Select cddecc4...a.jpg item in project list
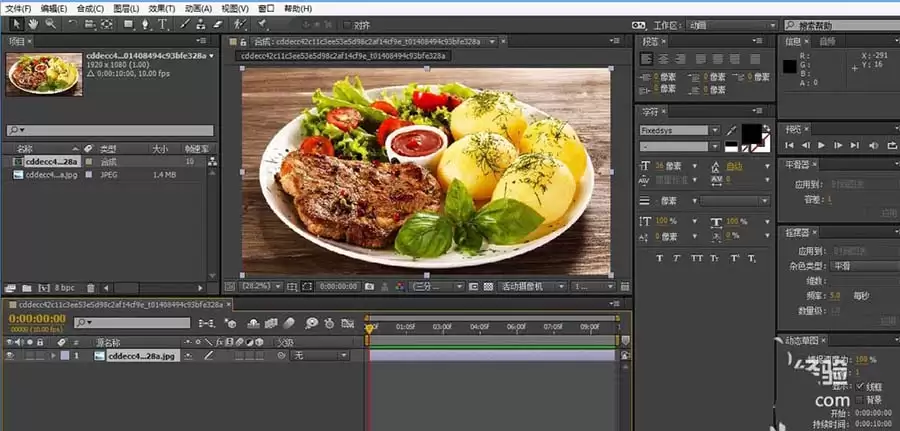This screenshot has width=900, height=431. 52,174
